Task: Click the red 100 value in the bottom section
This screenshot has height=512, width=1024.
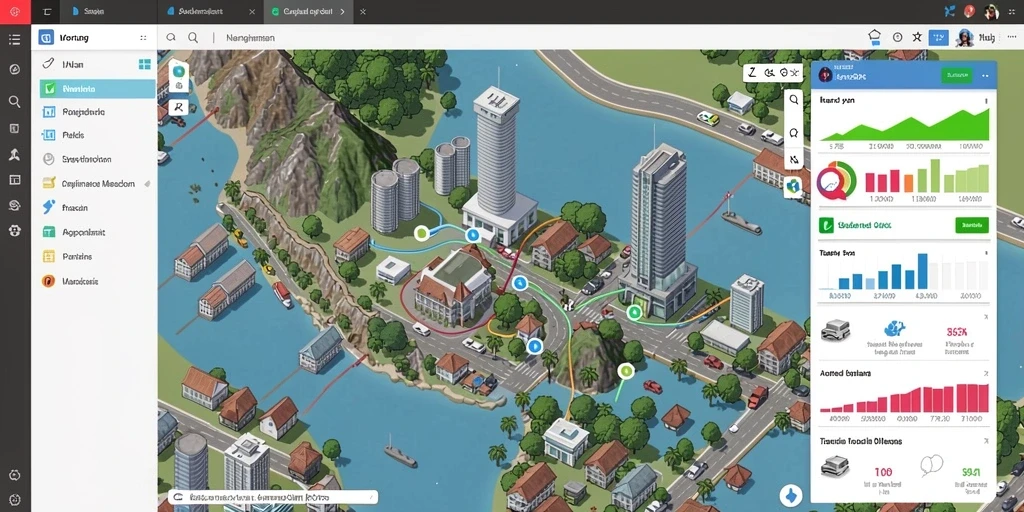Action: pos(883,471)
